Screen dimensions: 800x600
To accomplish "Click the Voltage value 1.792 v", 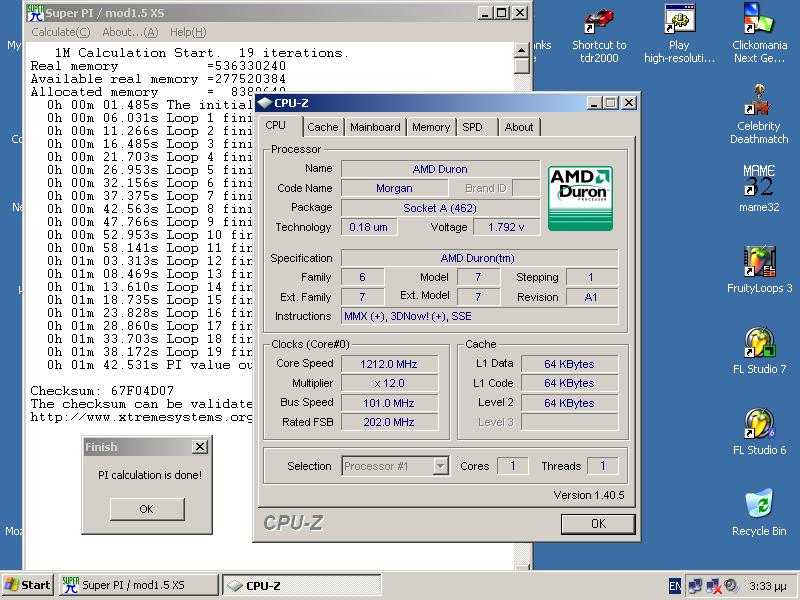I will pyautogui.click(x=506, y=227).
